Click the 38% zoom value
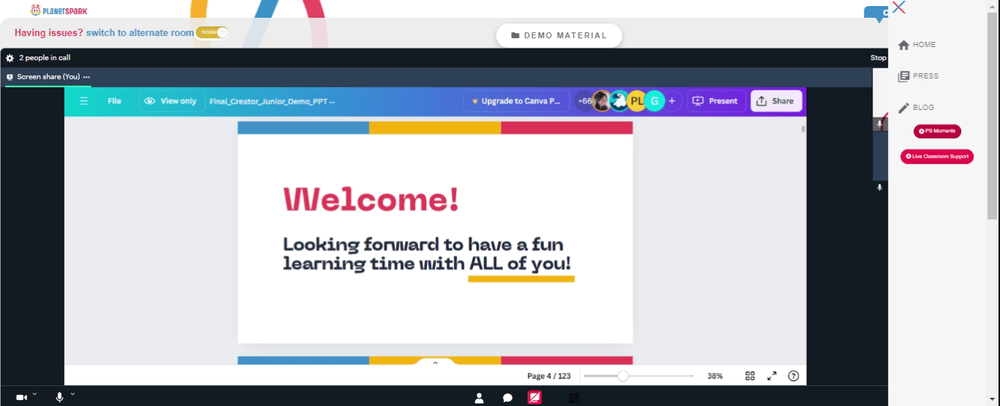 click(715, 376)
